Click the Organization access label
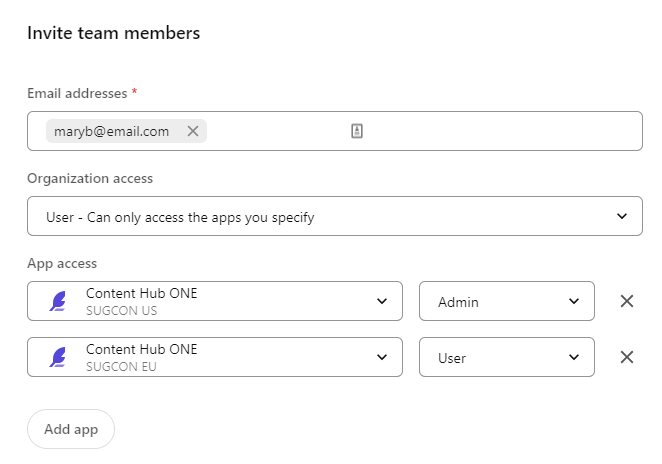This screenshot has height=464, width=662. 90,179
